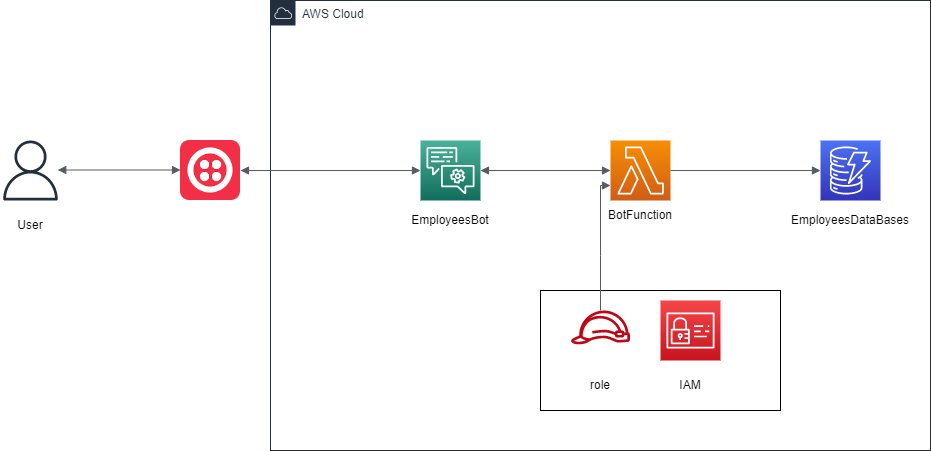
Task: Click the red IAM service icon
Action: [690, 330]
